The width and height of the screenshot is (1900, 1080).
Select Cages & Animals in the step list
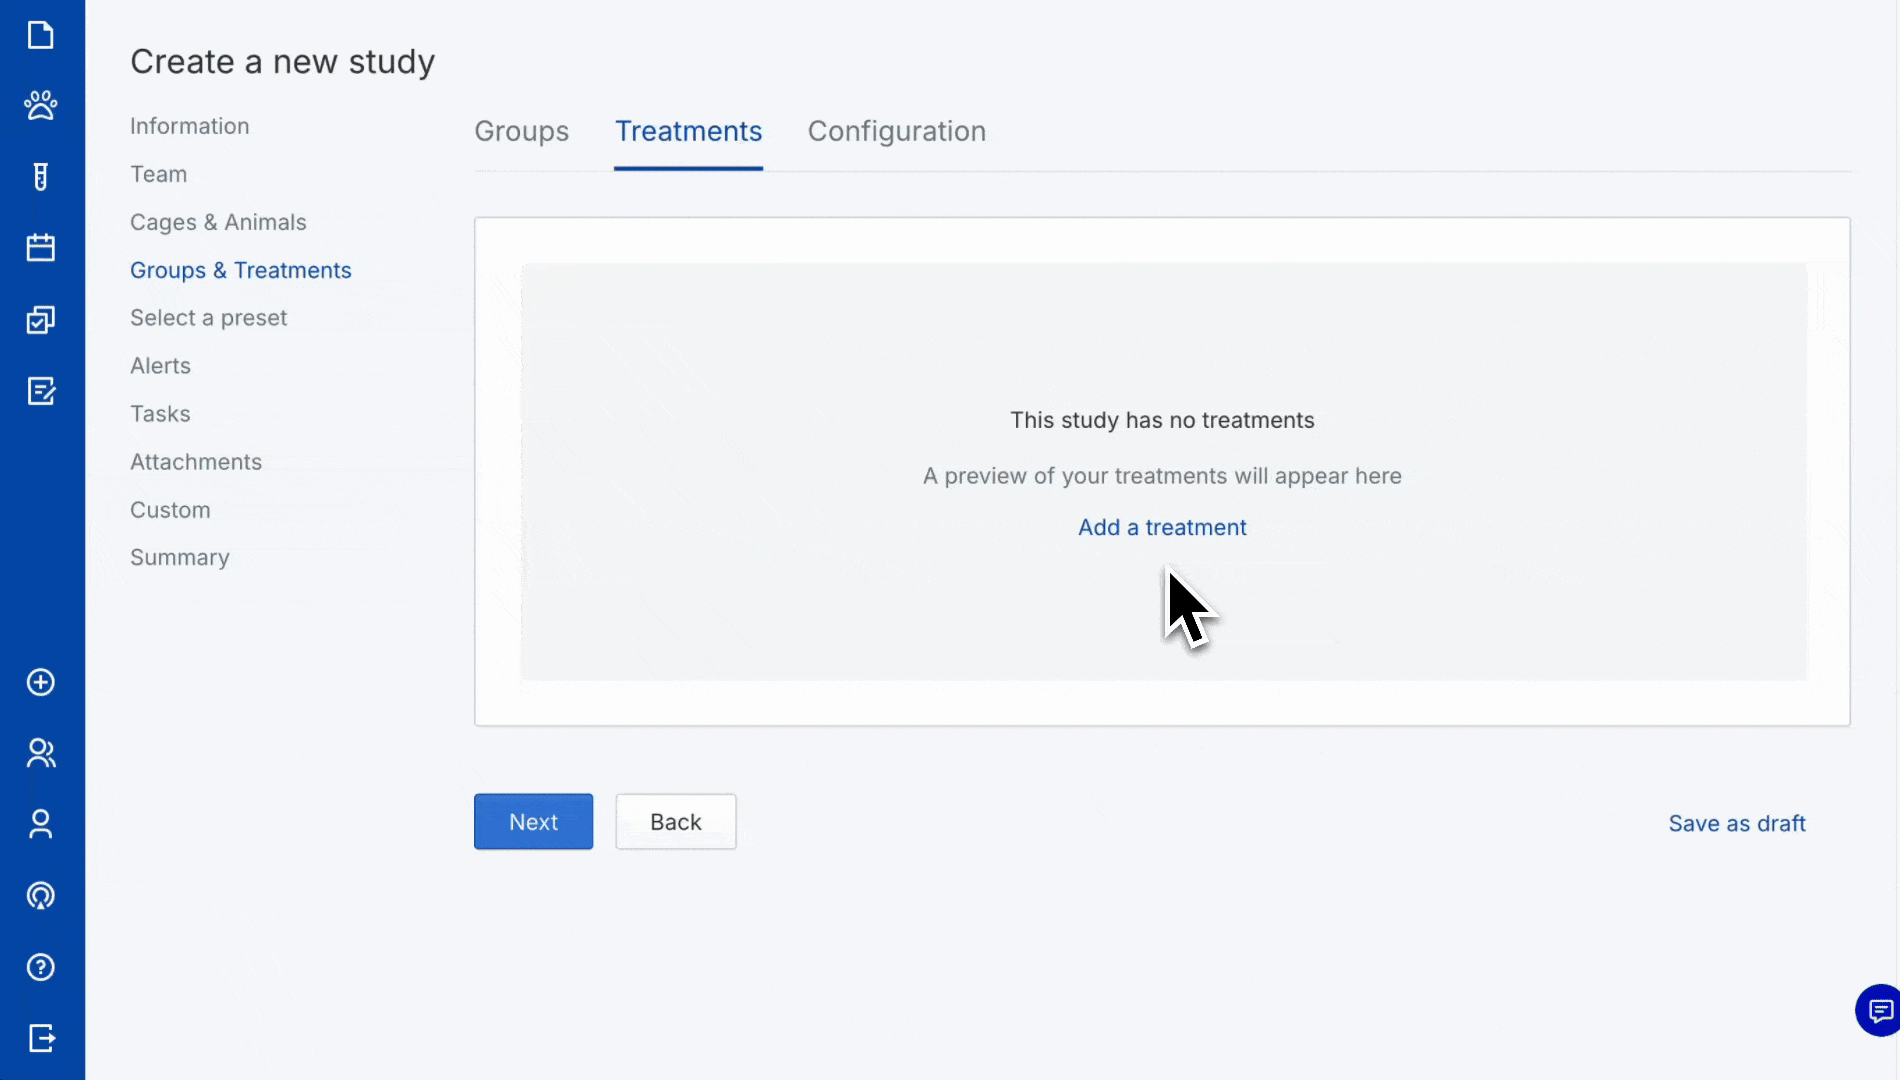coord(218,222)
